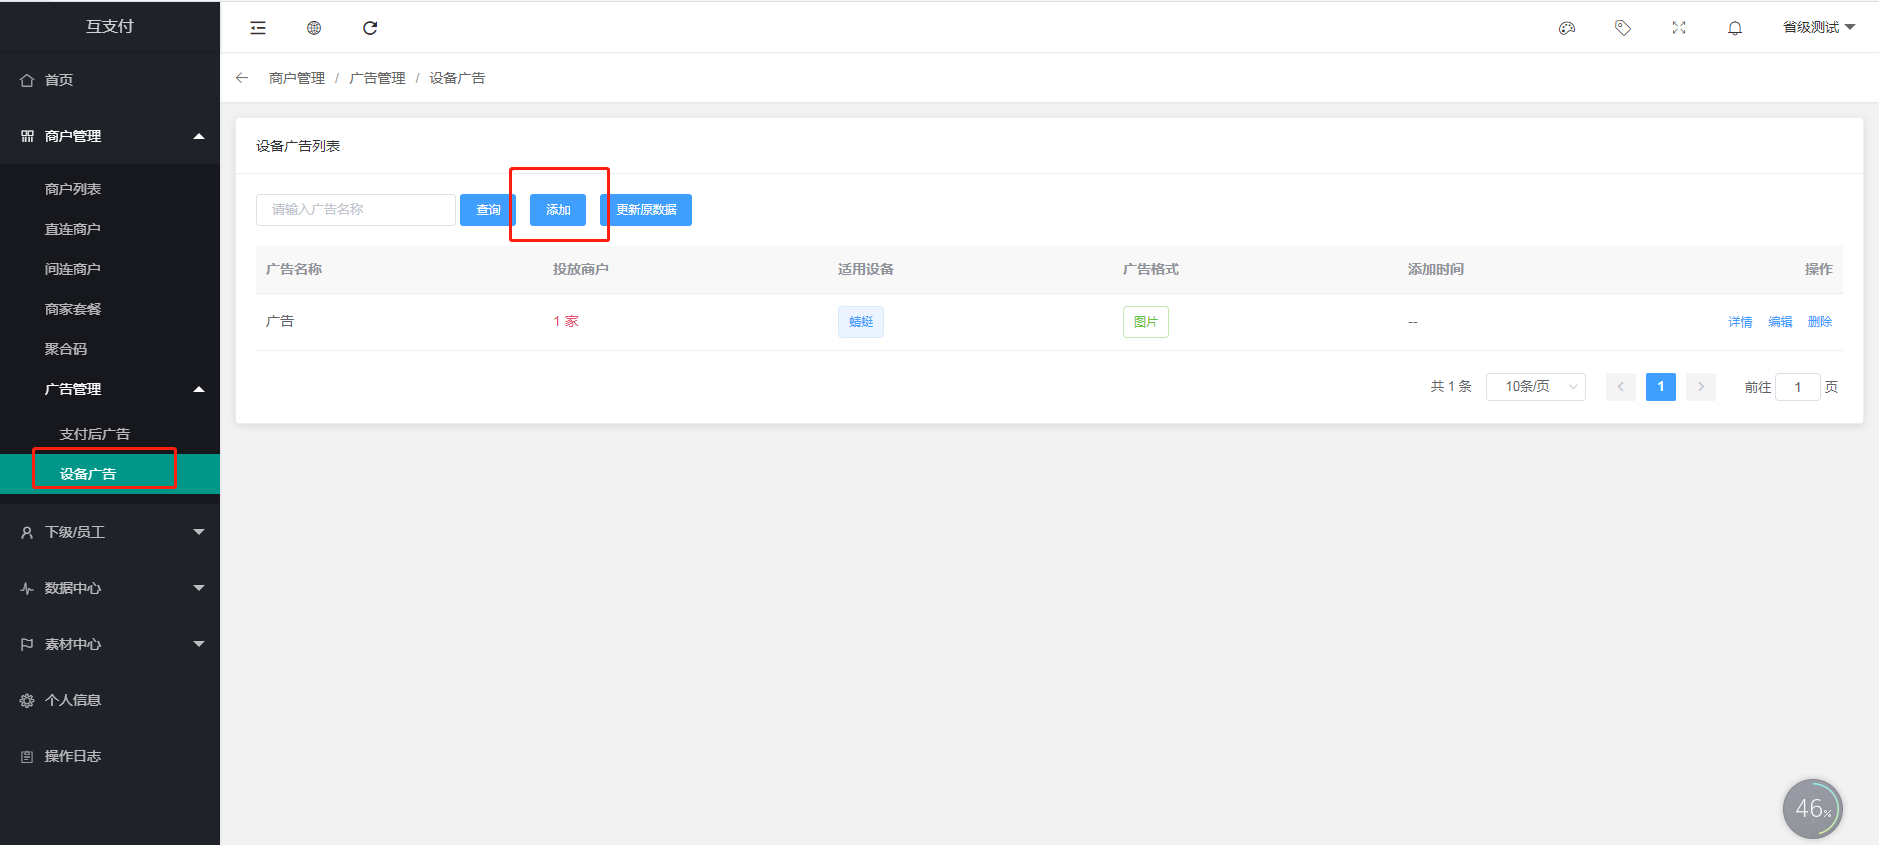
Task: Click the 添加 button
Action: pyautogui.click(x=558, y=210)
